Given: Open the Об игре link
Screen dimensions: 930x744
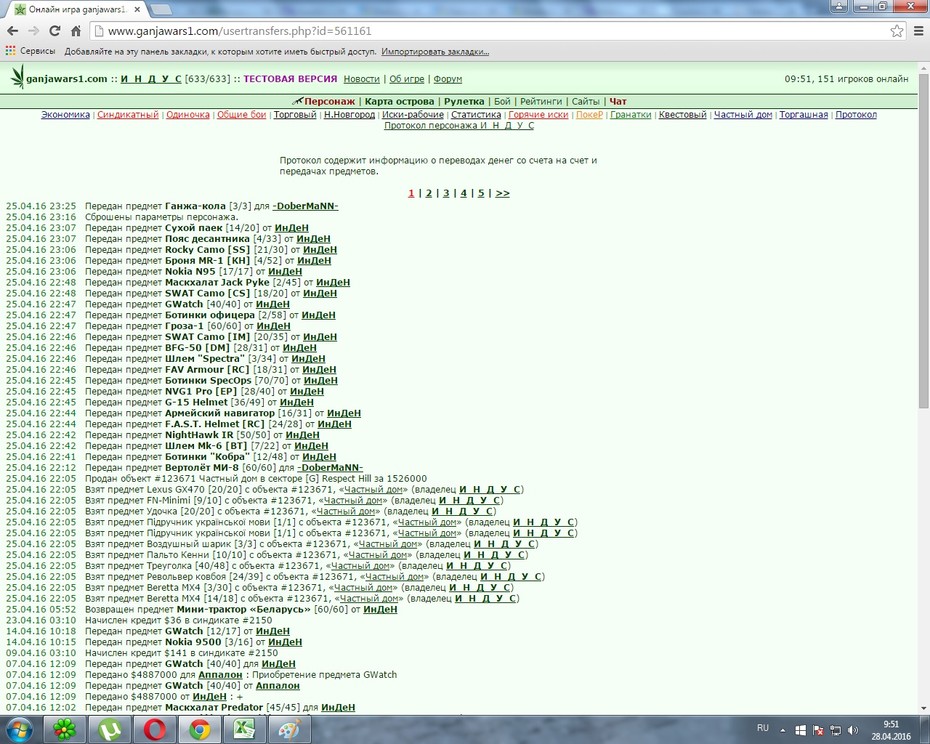Looking at the screenshot, I should click(406, 79).
